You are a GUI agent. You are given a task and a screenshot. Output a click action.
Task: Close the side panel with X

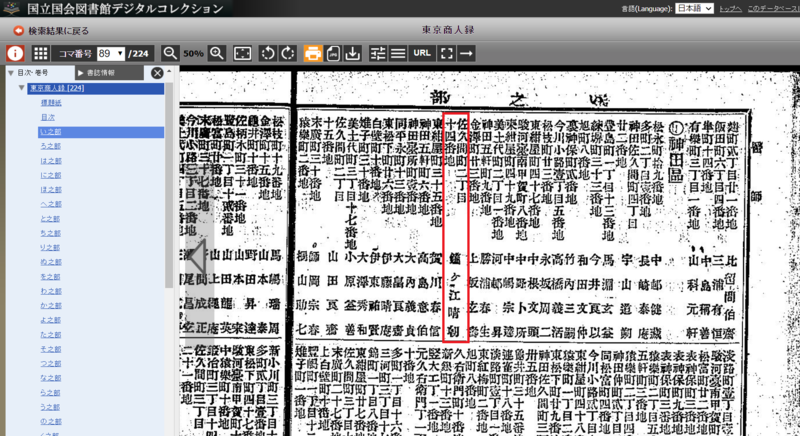[x=157, y=73]
